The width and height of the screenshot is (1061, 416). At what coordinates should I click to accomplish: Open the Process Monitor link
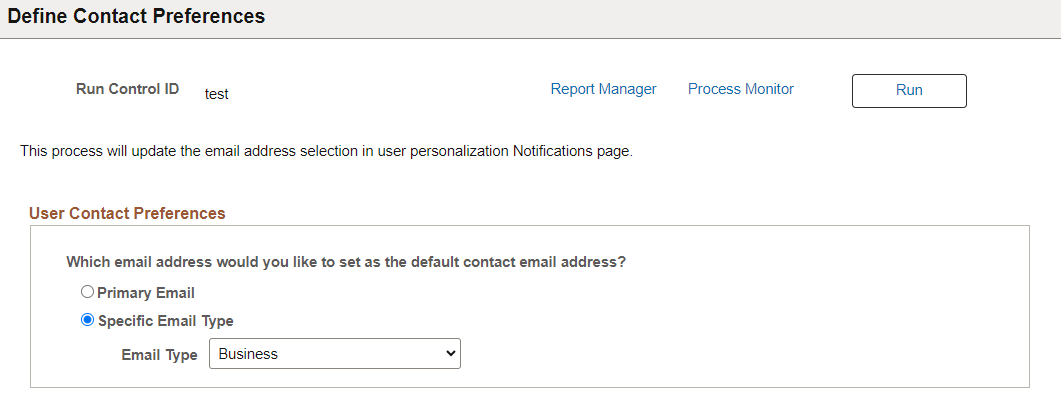tap(740, 89)
